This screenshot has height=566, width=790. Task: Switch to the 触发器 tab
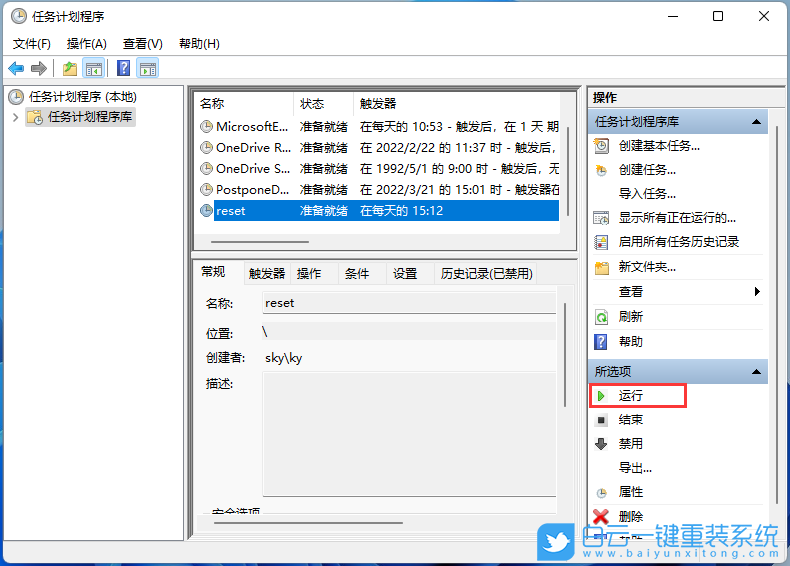point(267,274)
